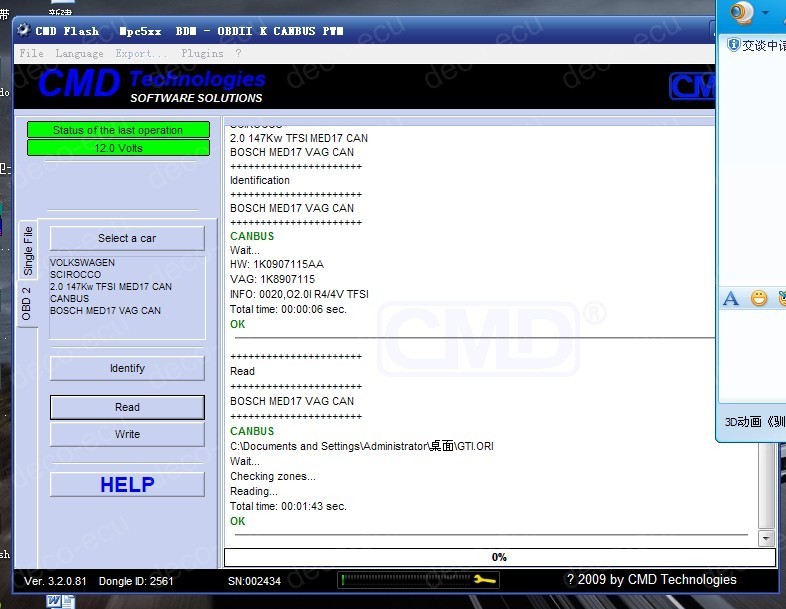Click the font 'A' icon in chat window

(x=731, y=298)
